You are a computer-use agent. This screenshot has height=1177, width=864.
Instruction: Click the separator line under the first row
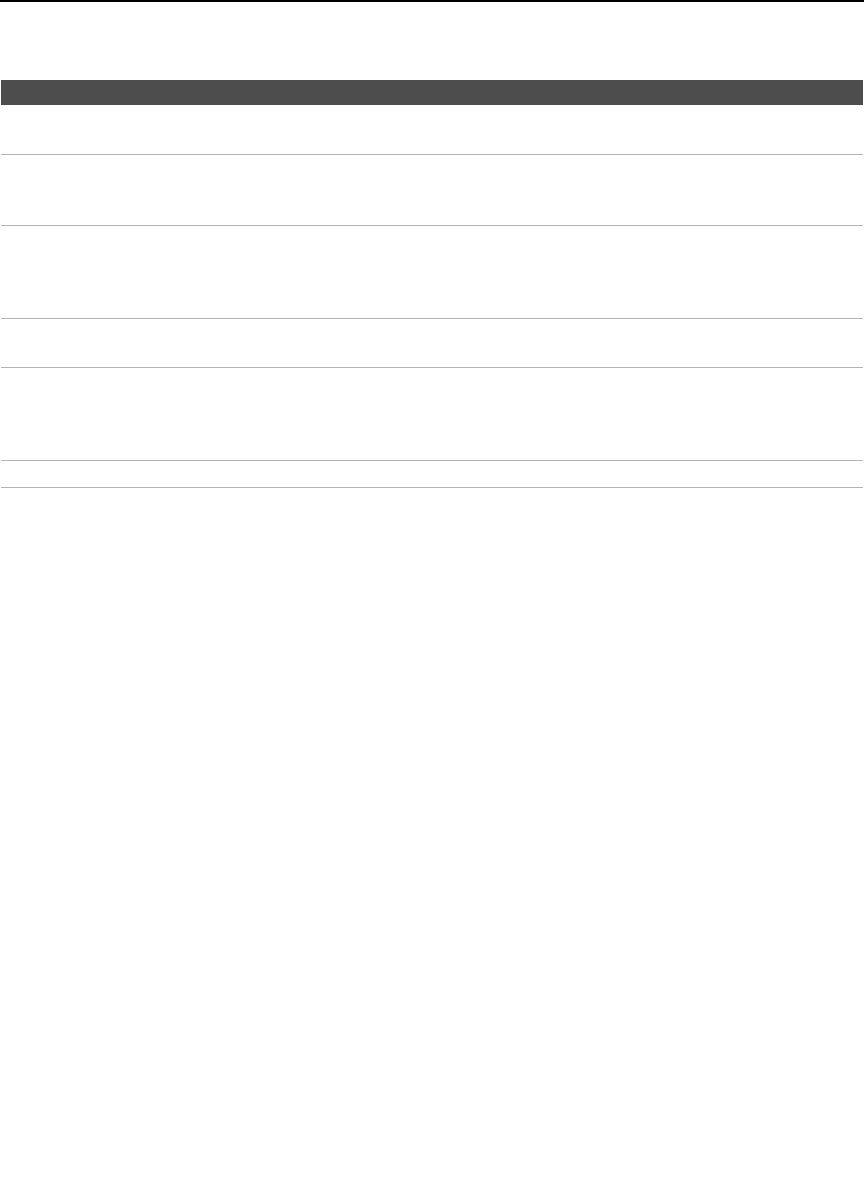click(x=432, y=155)
